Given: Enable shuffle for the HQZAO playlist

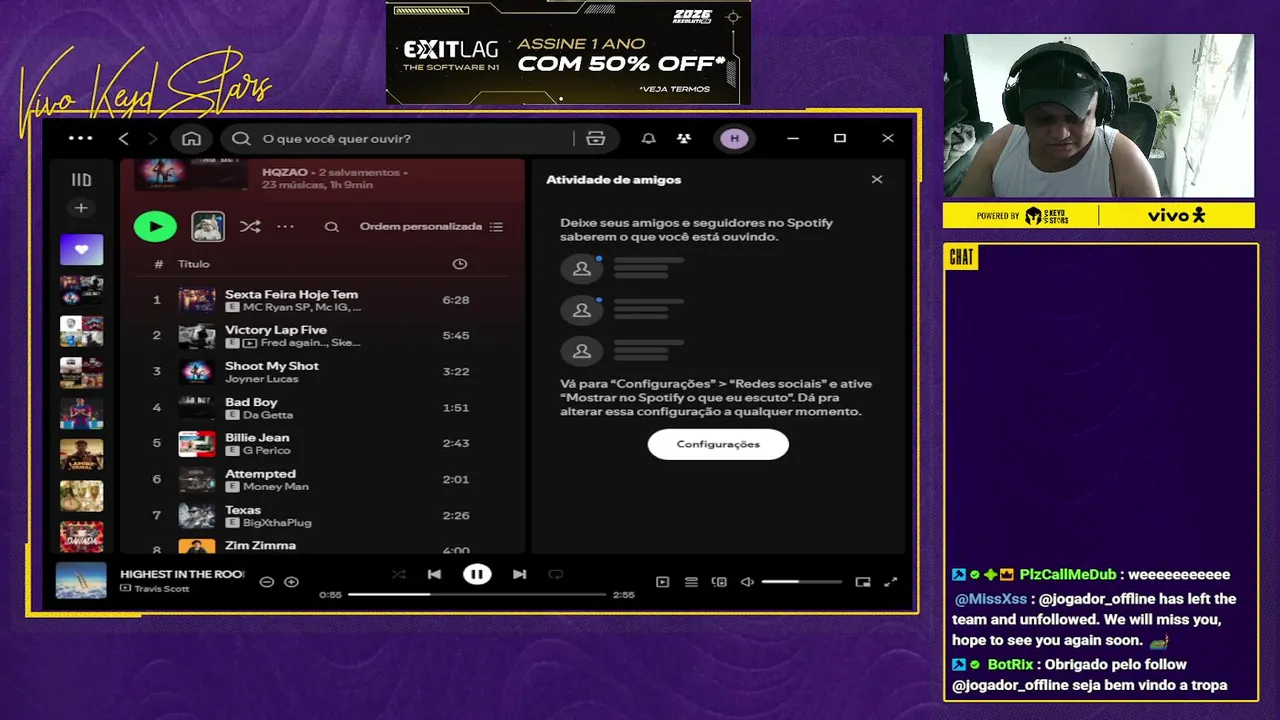Looking at the screenshot, I should coord(250,227).
